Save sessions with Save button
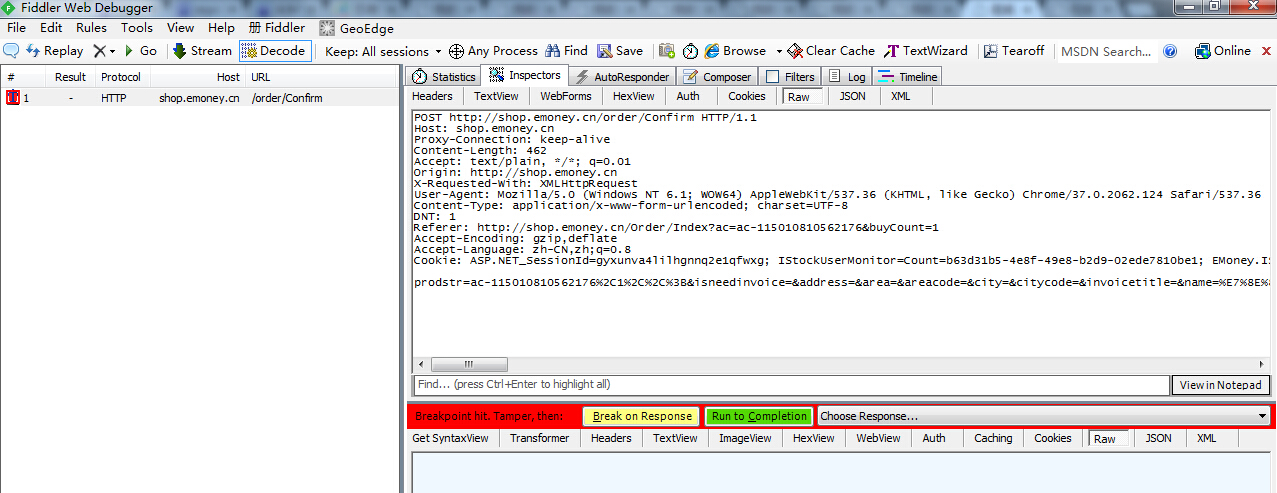This screenshot has width=1277, height=493. point(620,51)
